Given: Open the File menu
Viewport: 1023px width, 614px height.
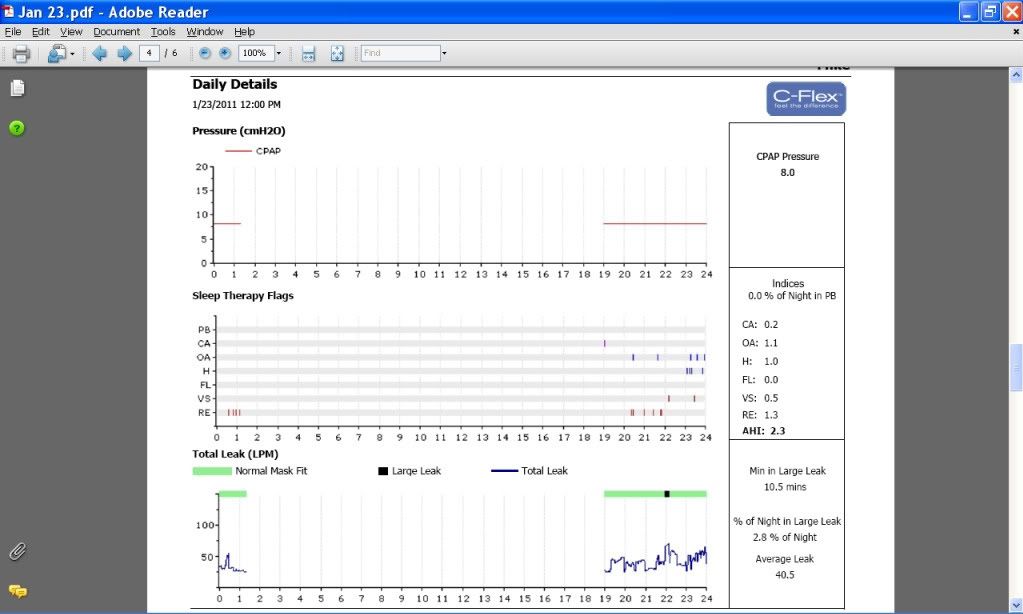Looking at the screenshot, I should 13,32.
